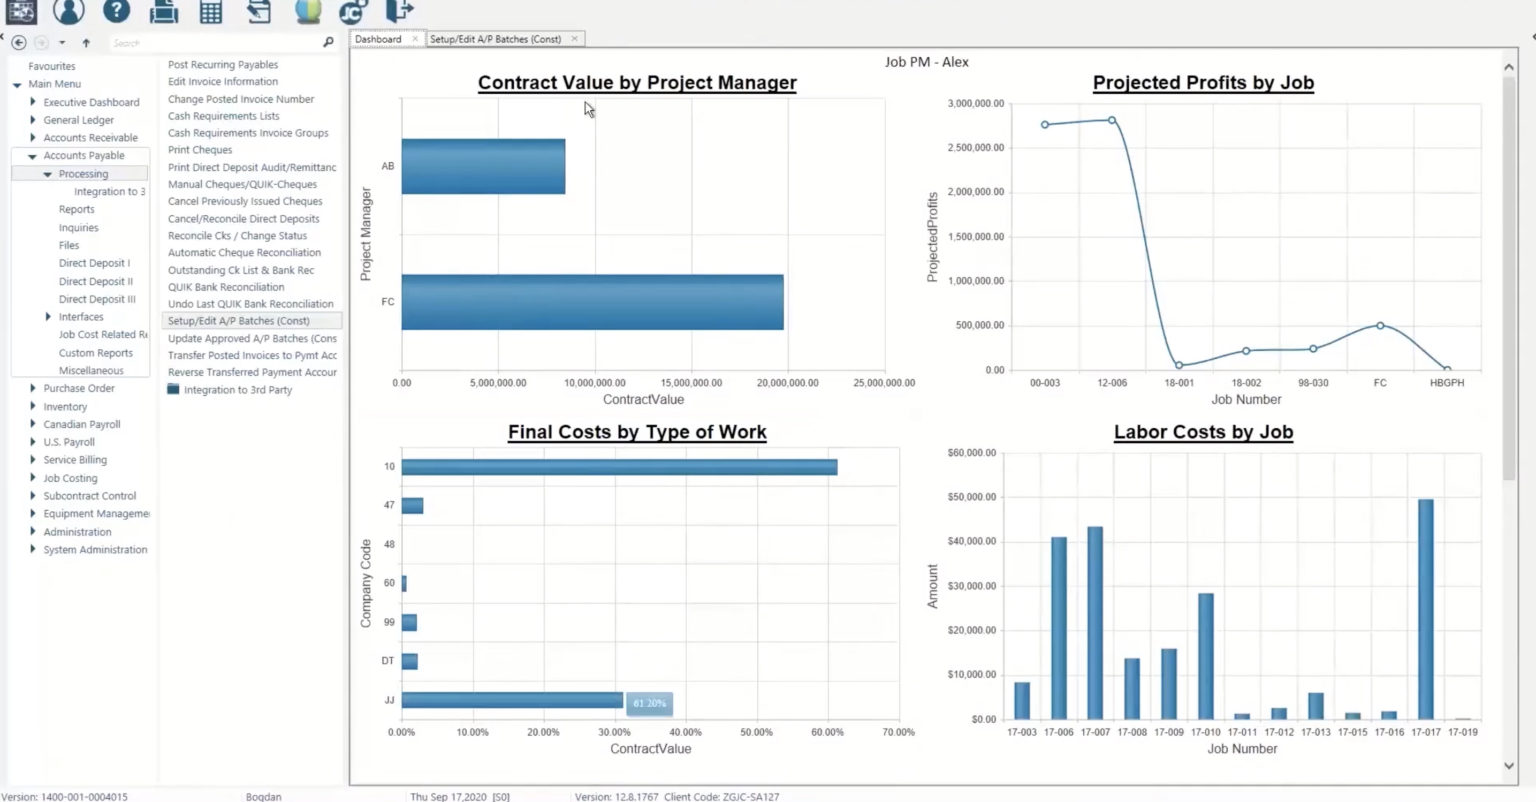Expand the General Ledger tree branch
Screen dimensions: 1536x802
pyautogui.click(x=31, y=119)
